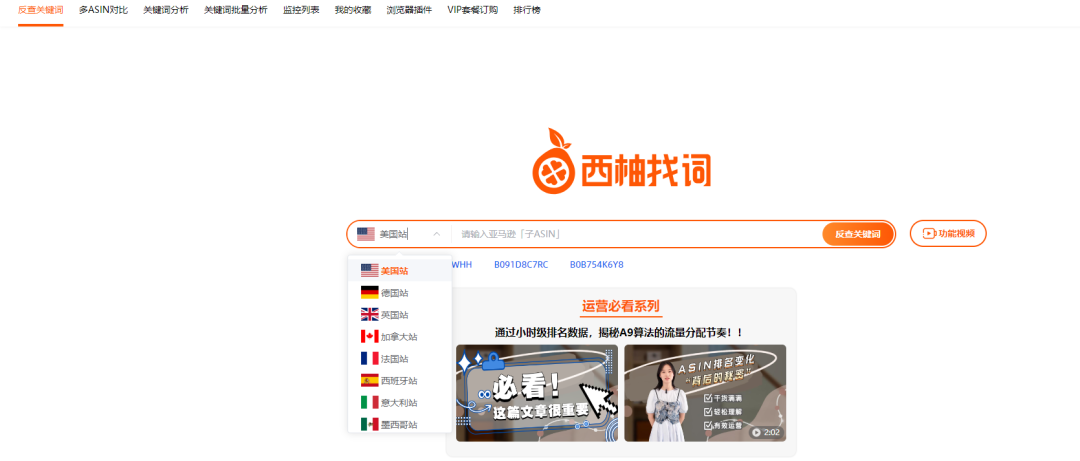Open 关键词分析 tab
Image resolution: width=1080 pixels, height=461 pixels.
pyautogui.click(x=166, y=10)
